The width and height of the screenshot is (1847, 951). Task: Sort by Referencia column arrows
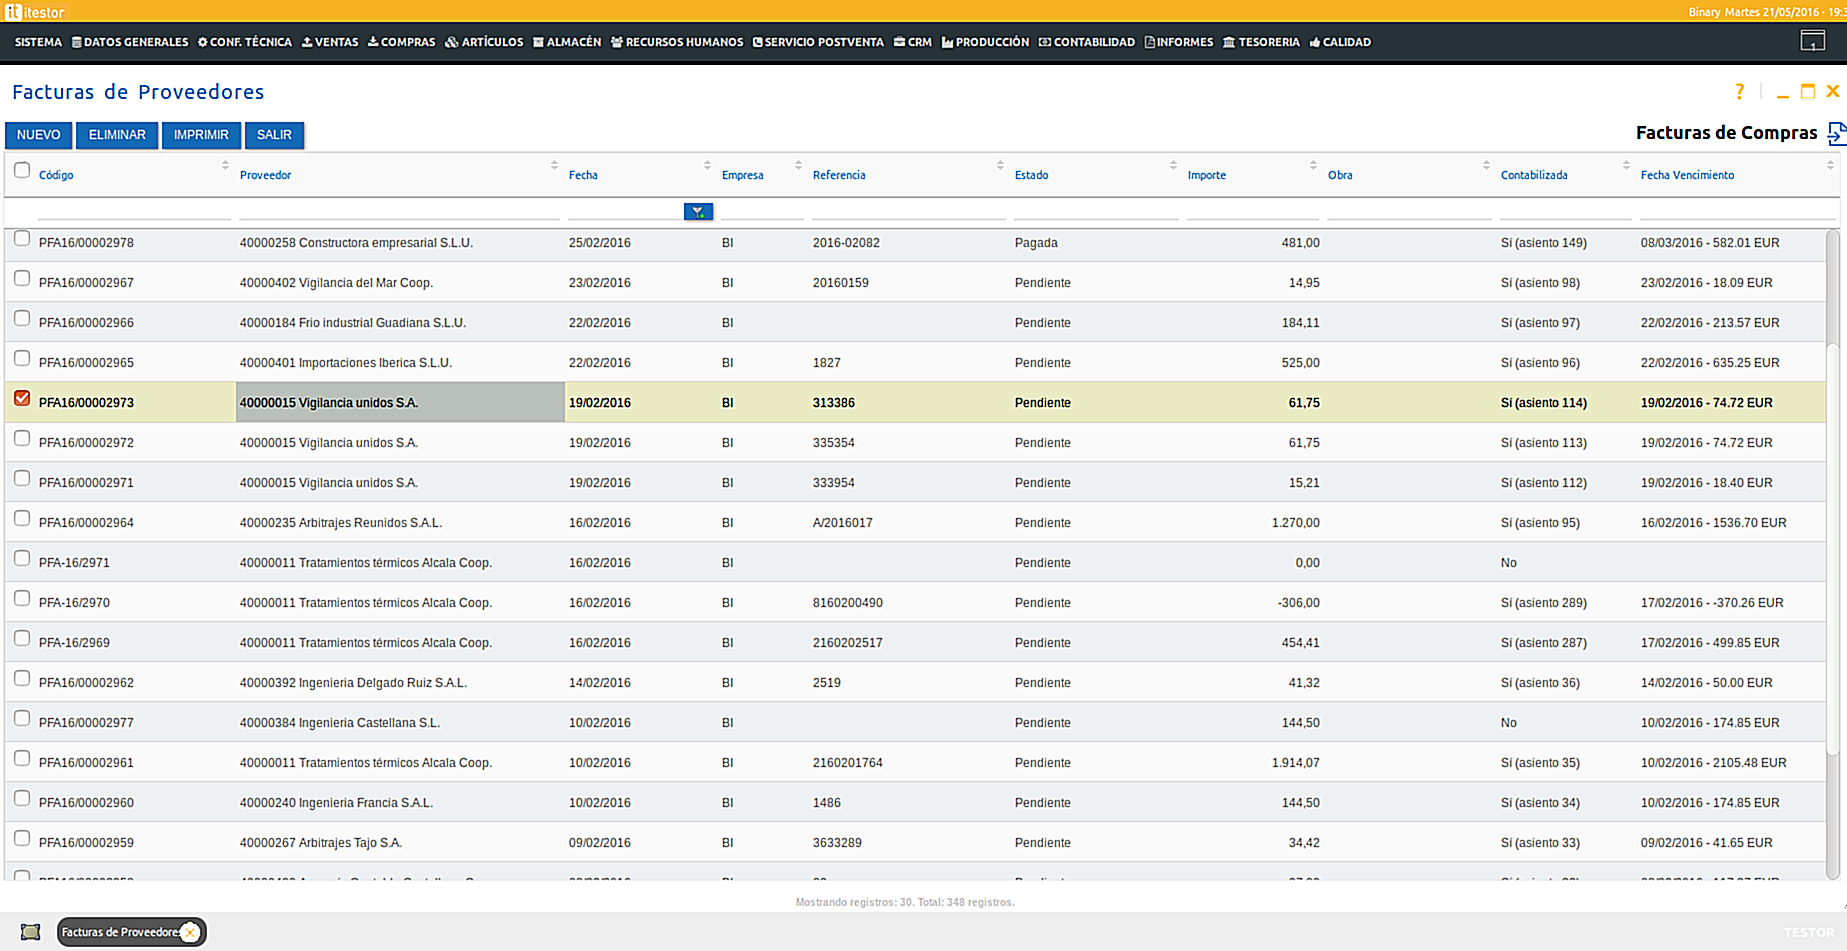pyautogui.click(x=1000, y=165)
